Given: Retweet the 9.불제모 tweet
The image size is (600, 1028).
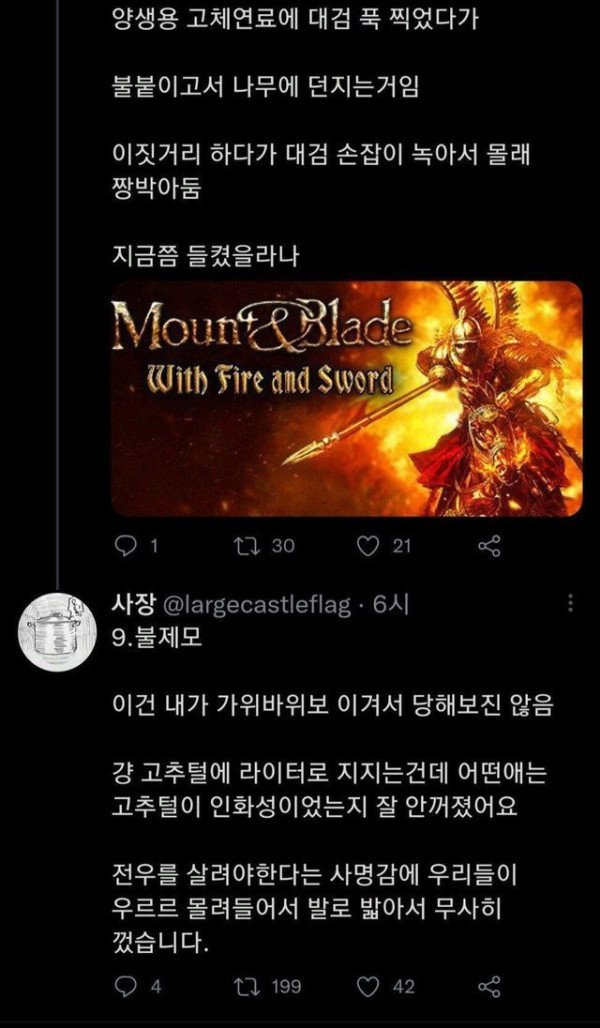Looking at the screenshot, I should [x=245, y=985].
